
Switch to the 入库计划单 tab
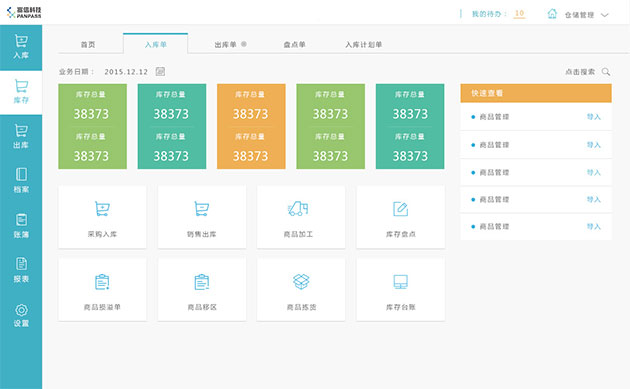coord(364,45)
